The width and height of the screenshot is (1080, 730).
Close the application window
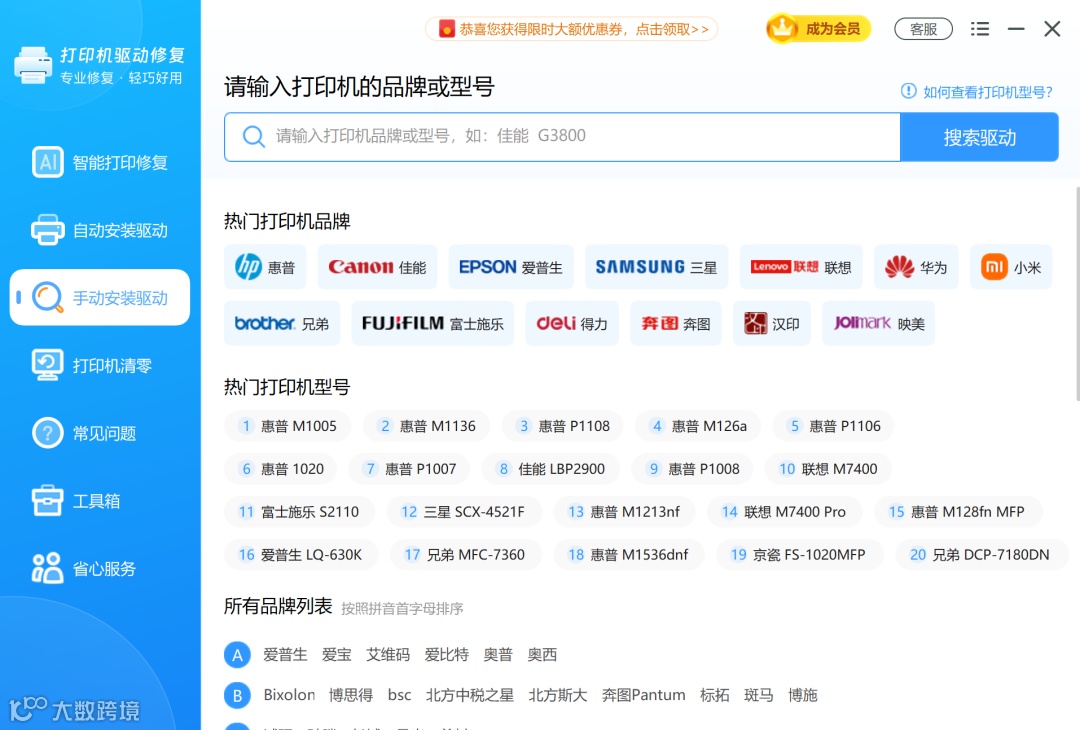point(1052,29)
